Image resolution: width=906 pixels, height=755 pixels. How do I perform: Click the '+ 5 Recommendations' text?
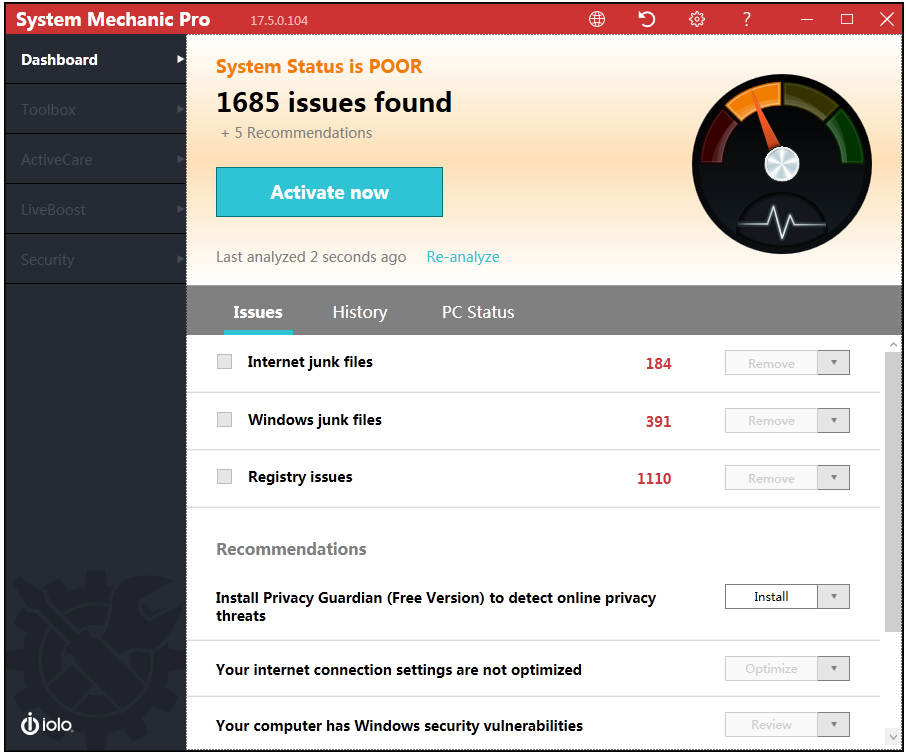pyautogui.click(x=296, y=133)
